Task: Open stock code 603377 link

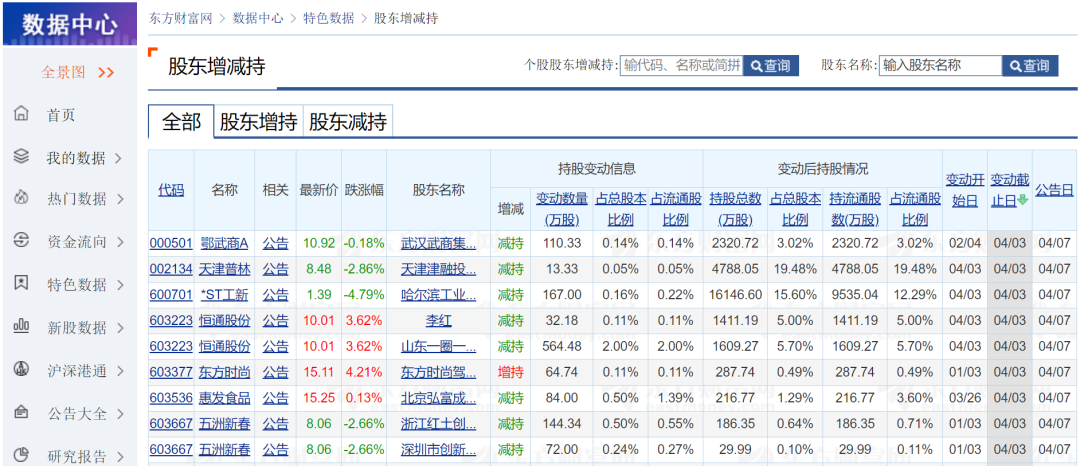Action: (x=171, y=372)
